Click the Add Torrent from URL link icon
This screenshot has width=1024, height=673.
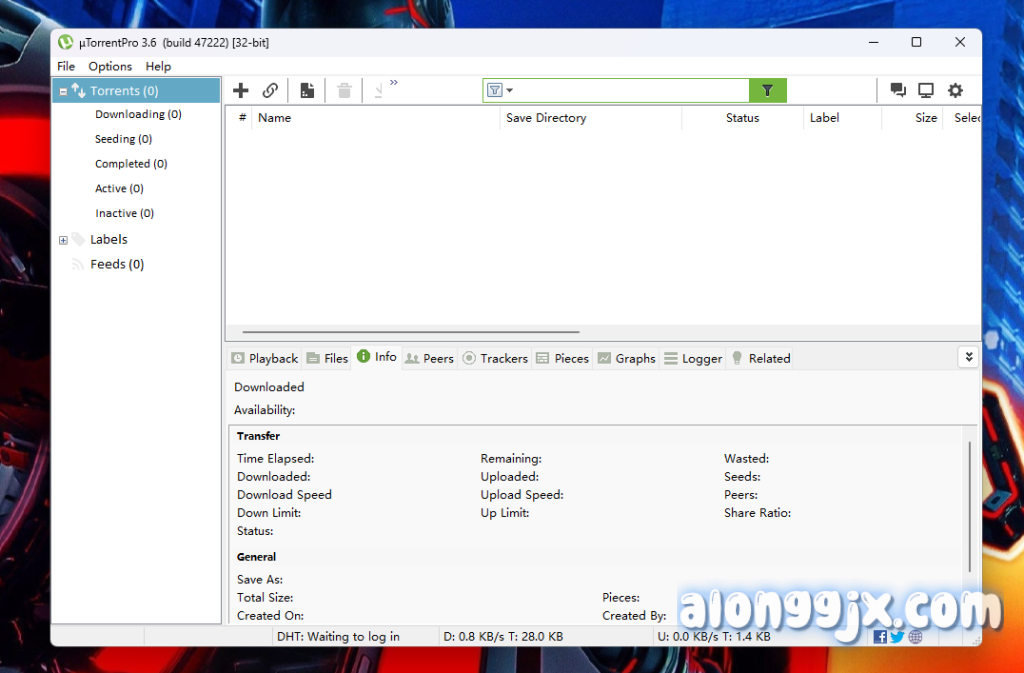[x=270, y=91]
